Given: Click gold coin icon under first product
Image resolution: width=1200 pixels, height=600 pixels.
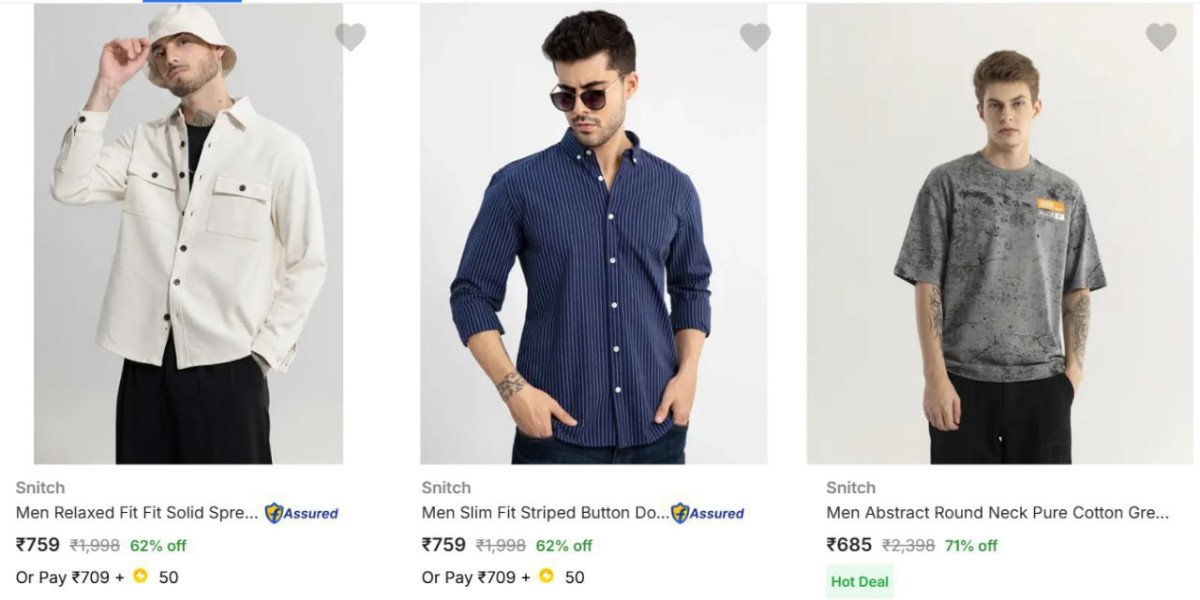Looking at the screenshot, I should tap(141, 577).
